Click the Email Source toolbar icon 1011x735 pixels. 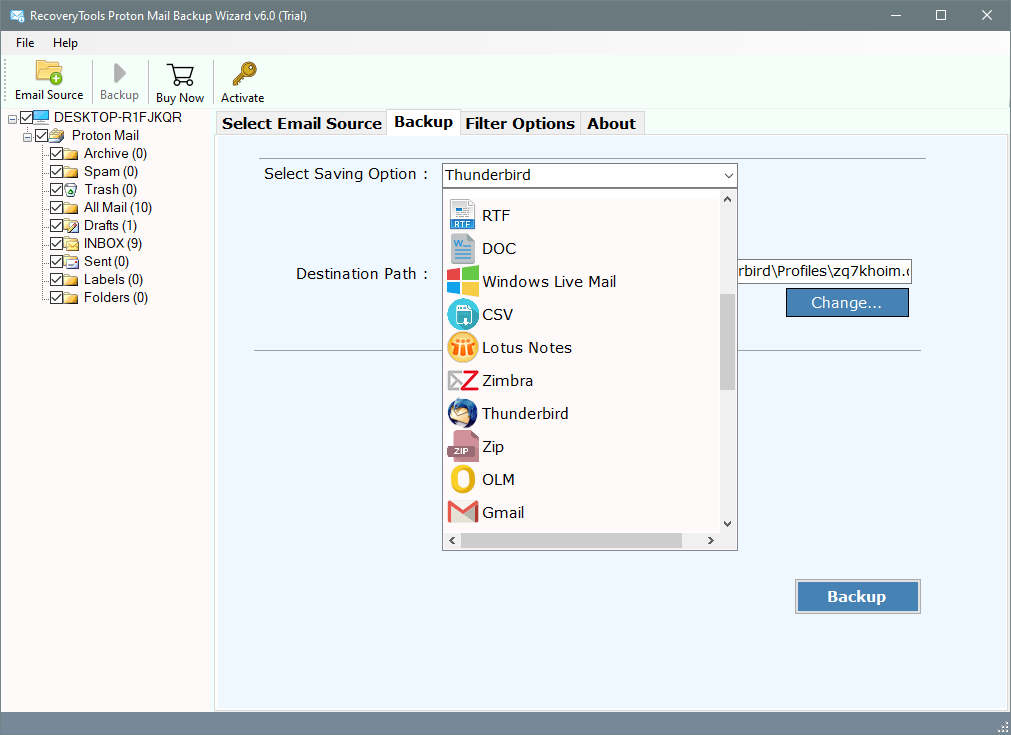[49, 73]
